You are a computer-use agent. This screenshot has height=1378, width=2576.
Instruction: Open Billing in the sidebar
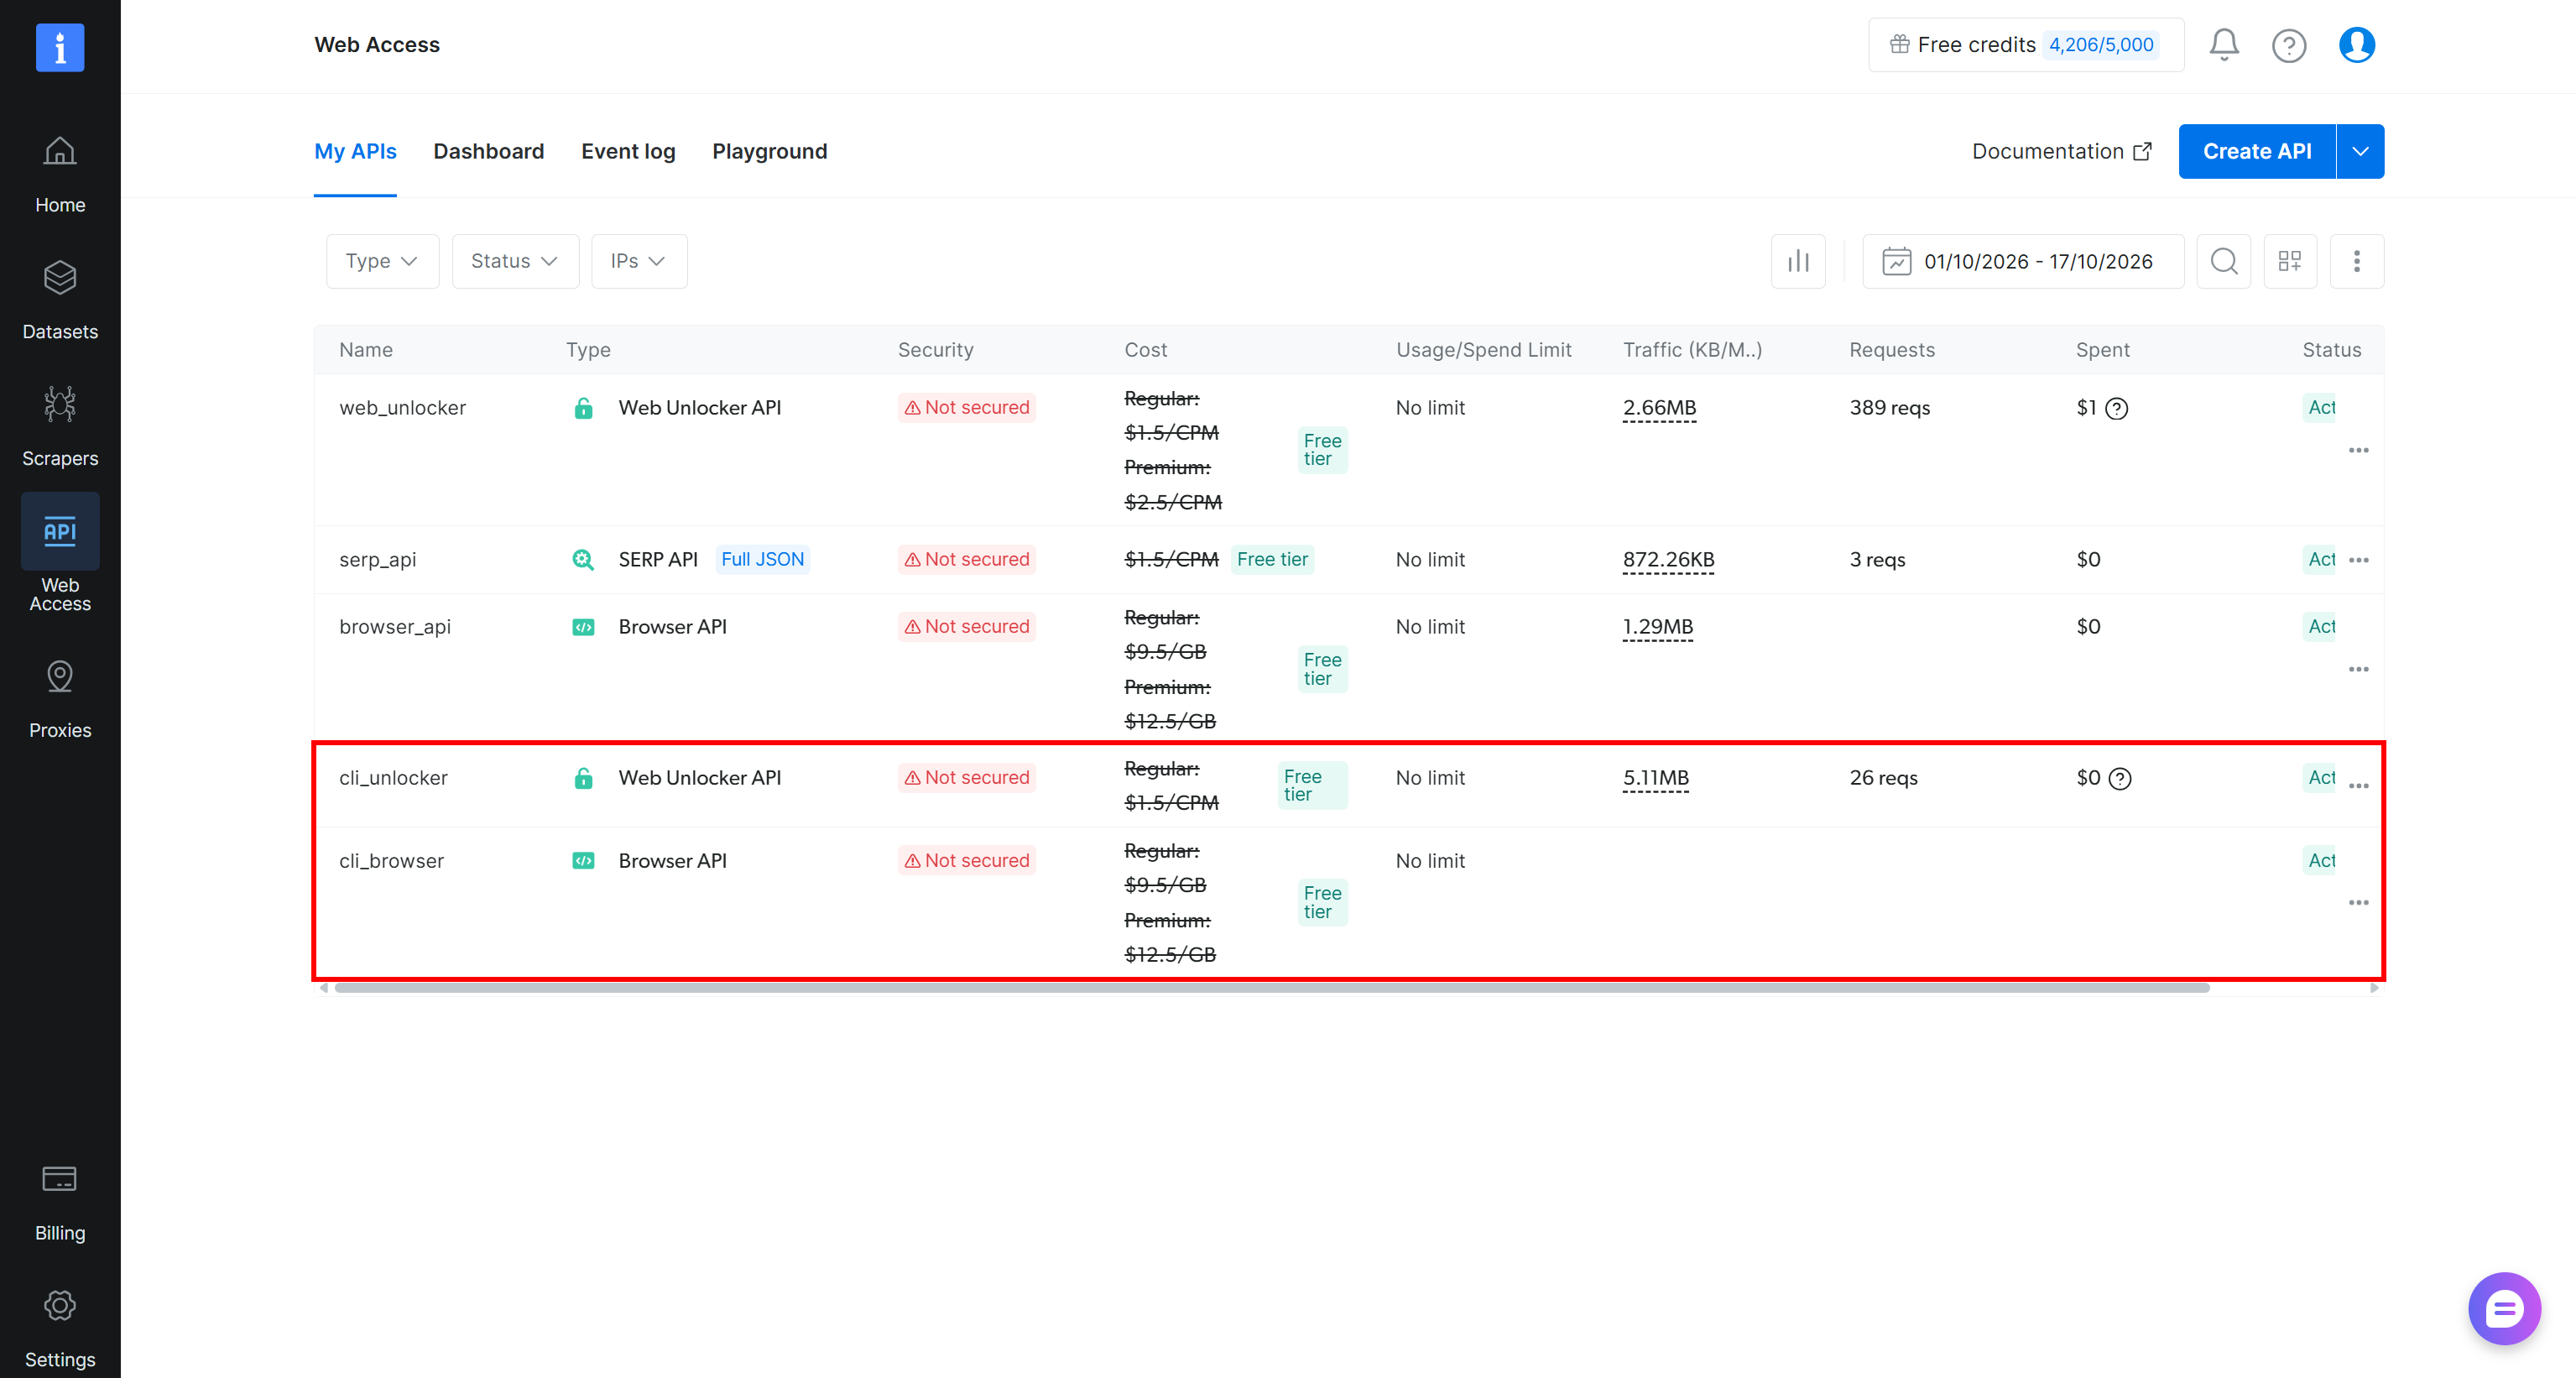click(x=60, y=1203)
